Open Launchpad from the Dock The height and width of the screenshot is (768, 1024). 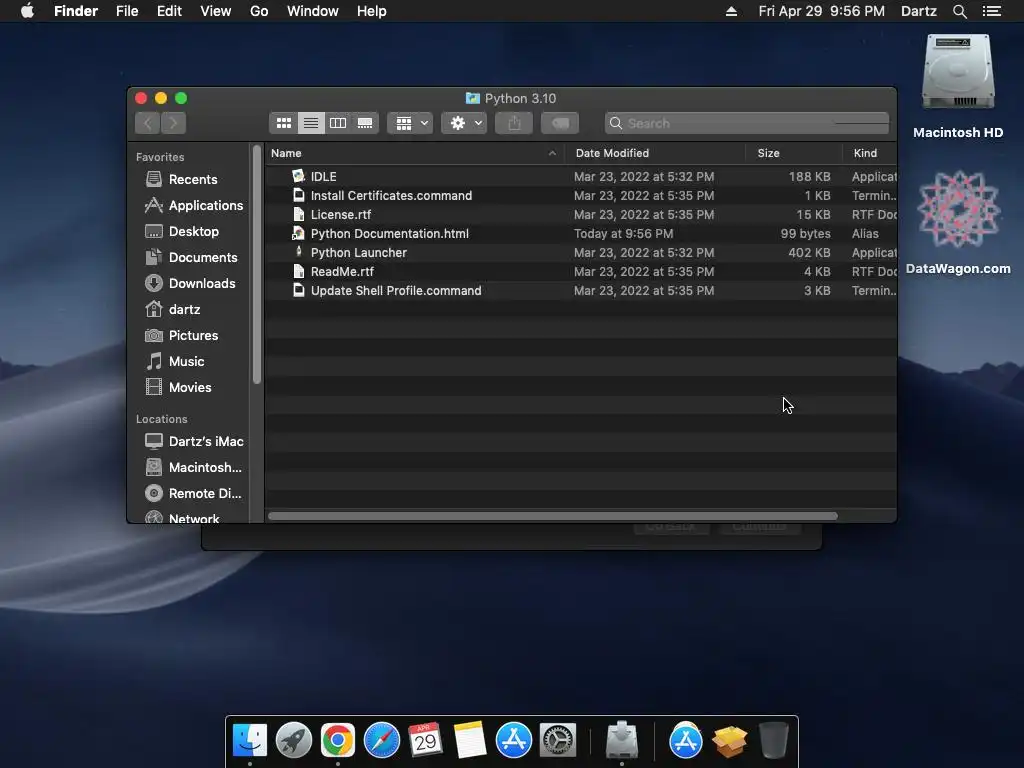click(294, 741)
